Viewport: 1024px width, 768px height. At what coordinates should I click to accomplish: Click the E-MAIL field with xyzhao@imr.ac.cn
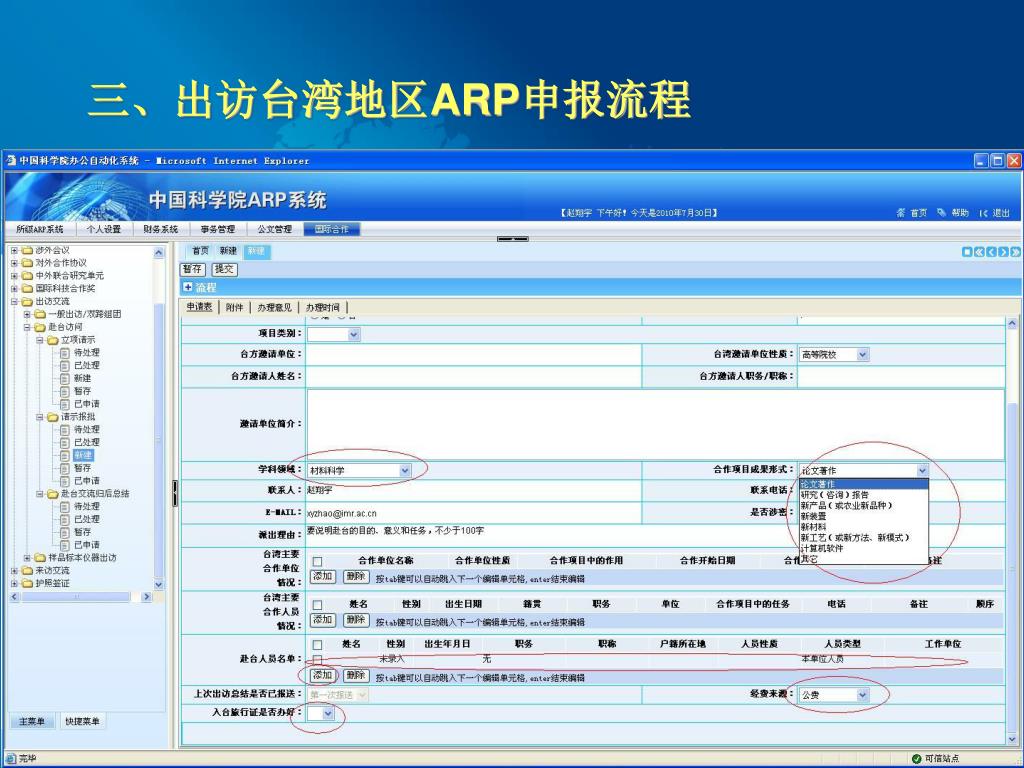473,513
